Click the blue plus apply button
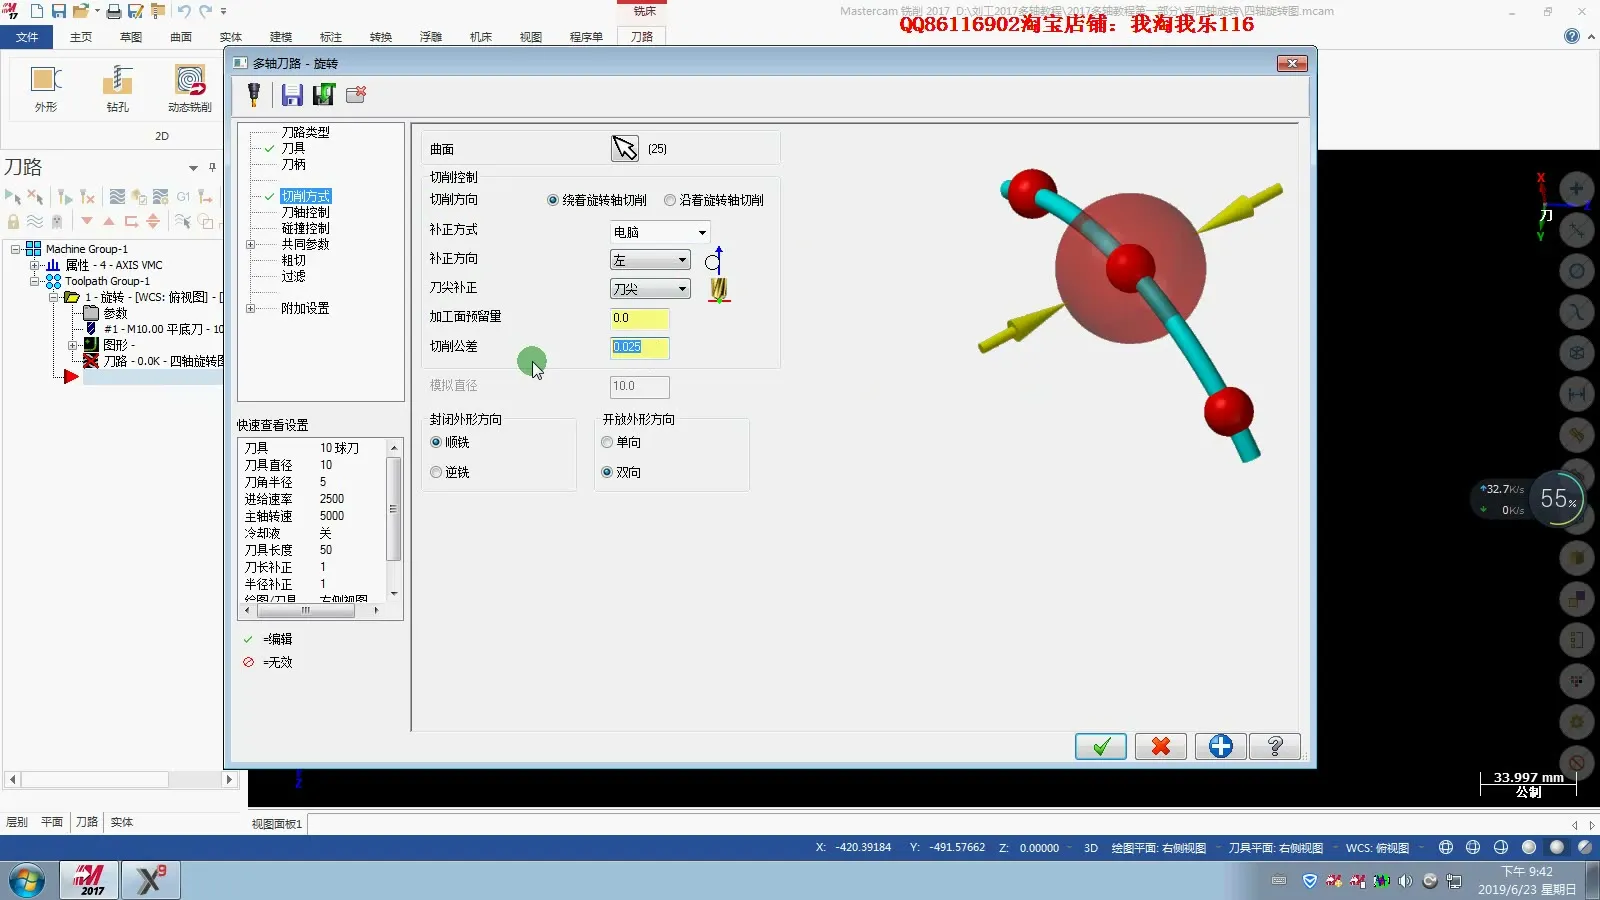This screenshot has height=900, width=1600. pyautogui.click(x=1220, y=746)
